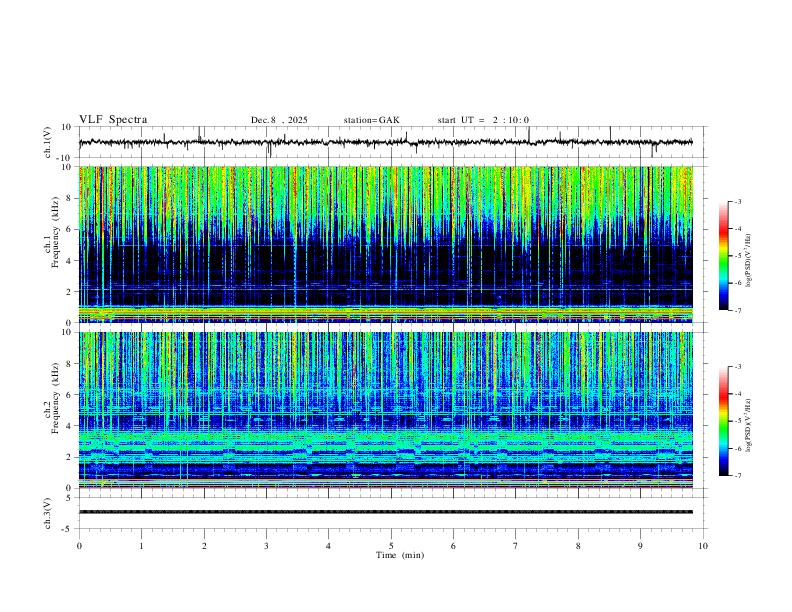
Task: Click the 'station=GAK' label
Action: pos(371,120)
